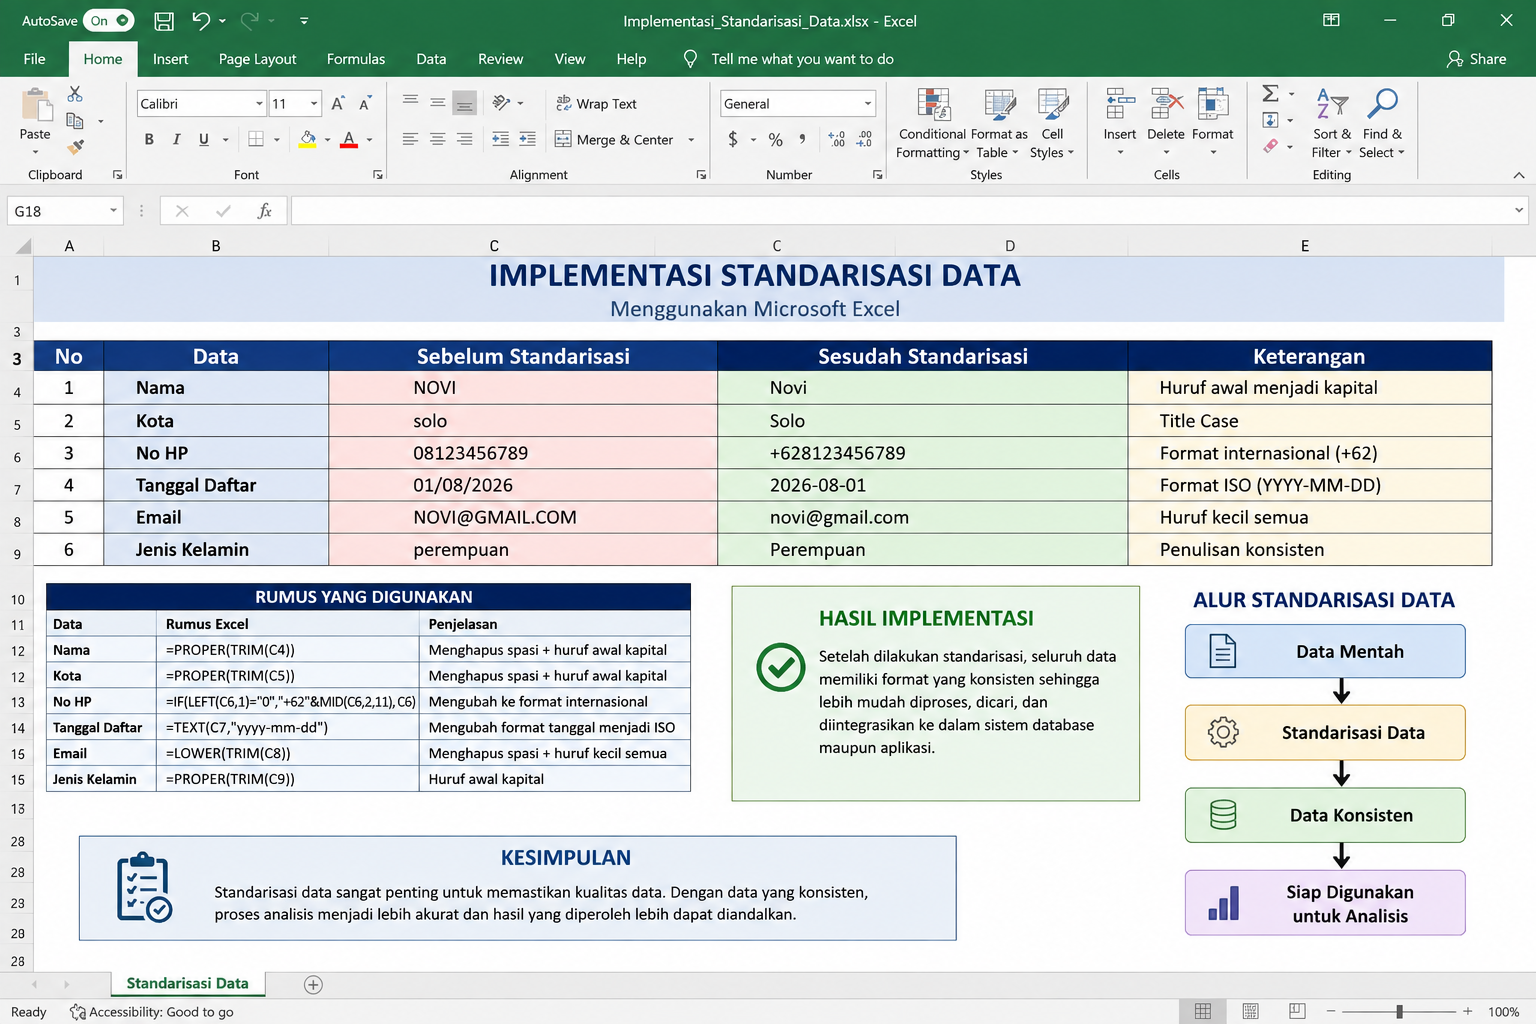Click the Ribbon Display Options icon
This screenshot has width=1536, height=1024.
pyautogui.click(x=1331, y=20)
